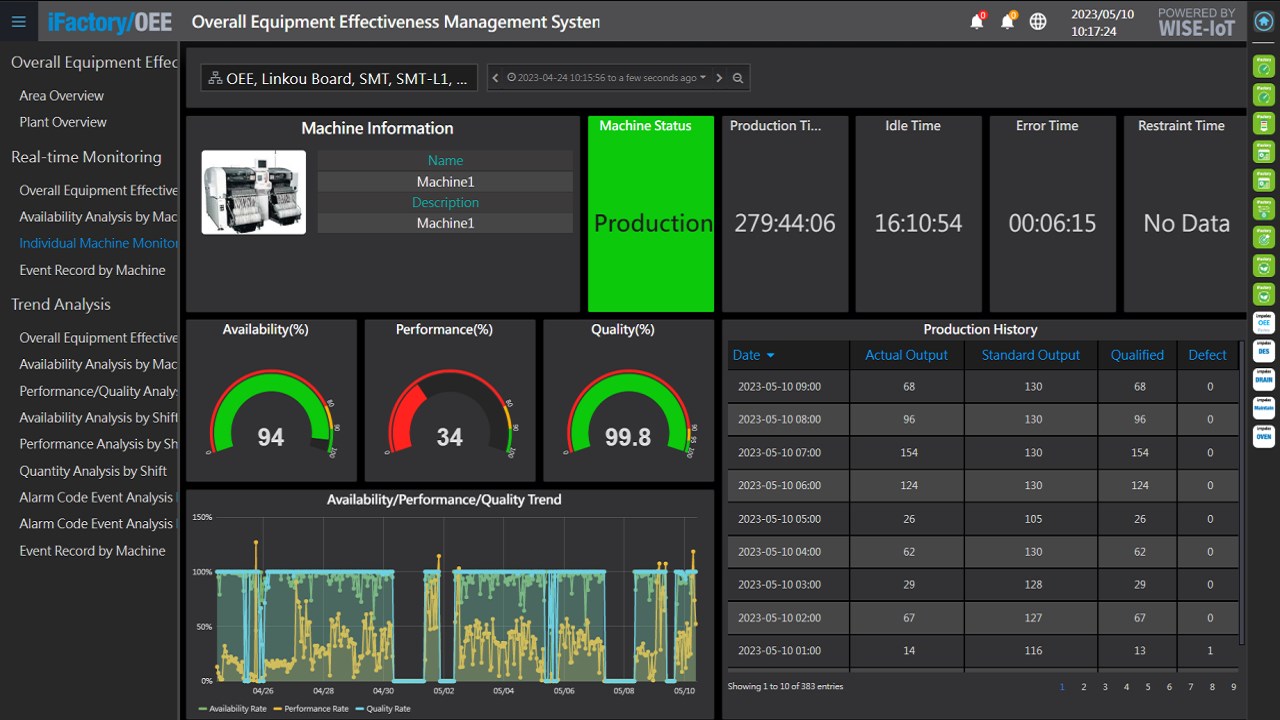Go to Area Overview page
1280x720 pixels.
[x=61, y=96]
